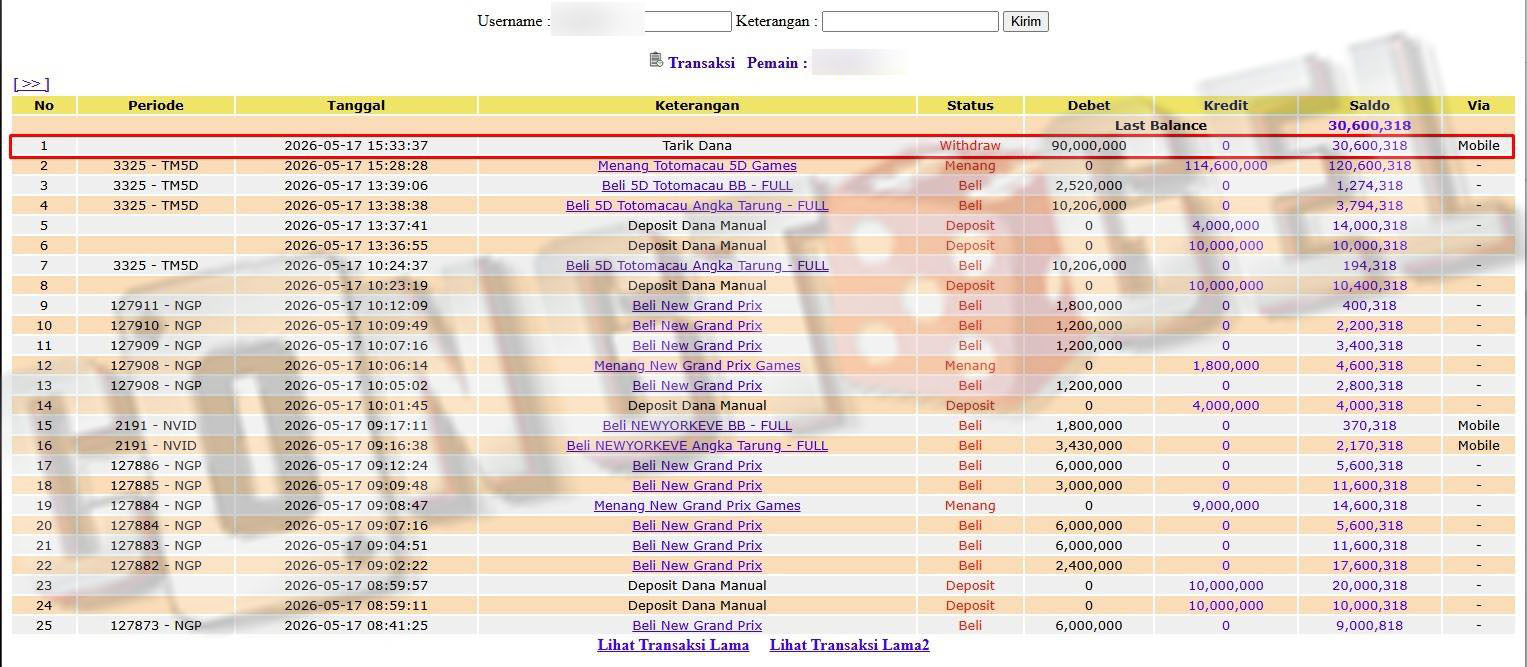Click the Kirim button
The image size is (1527, 667).
pyautogui.click(x=1026, y=21)
